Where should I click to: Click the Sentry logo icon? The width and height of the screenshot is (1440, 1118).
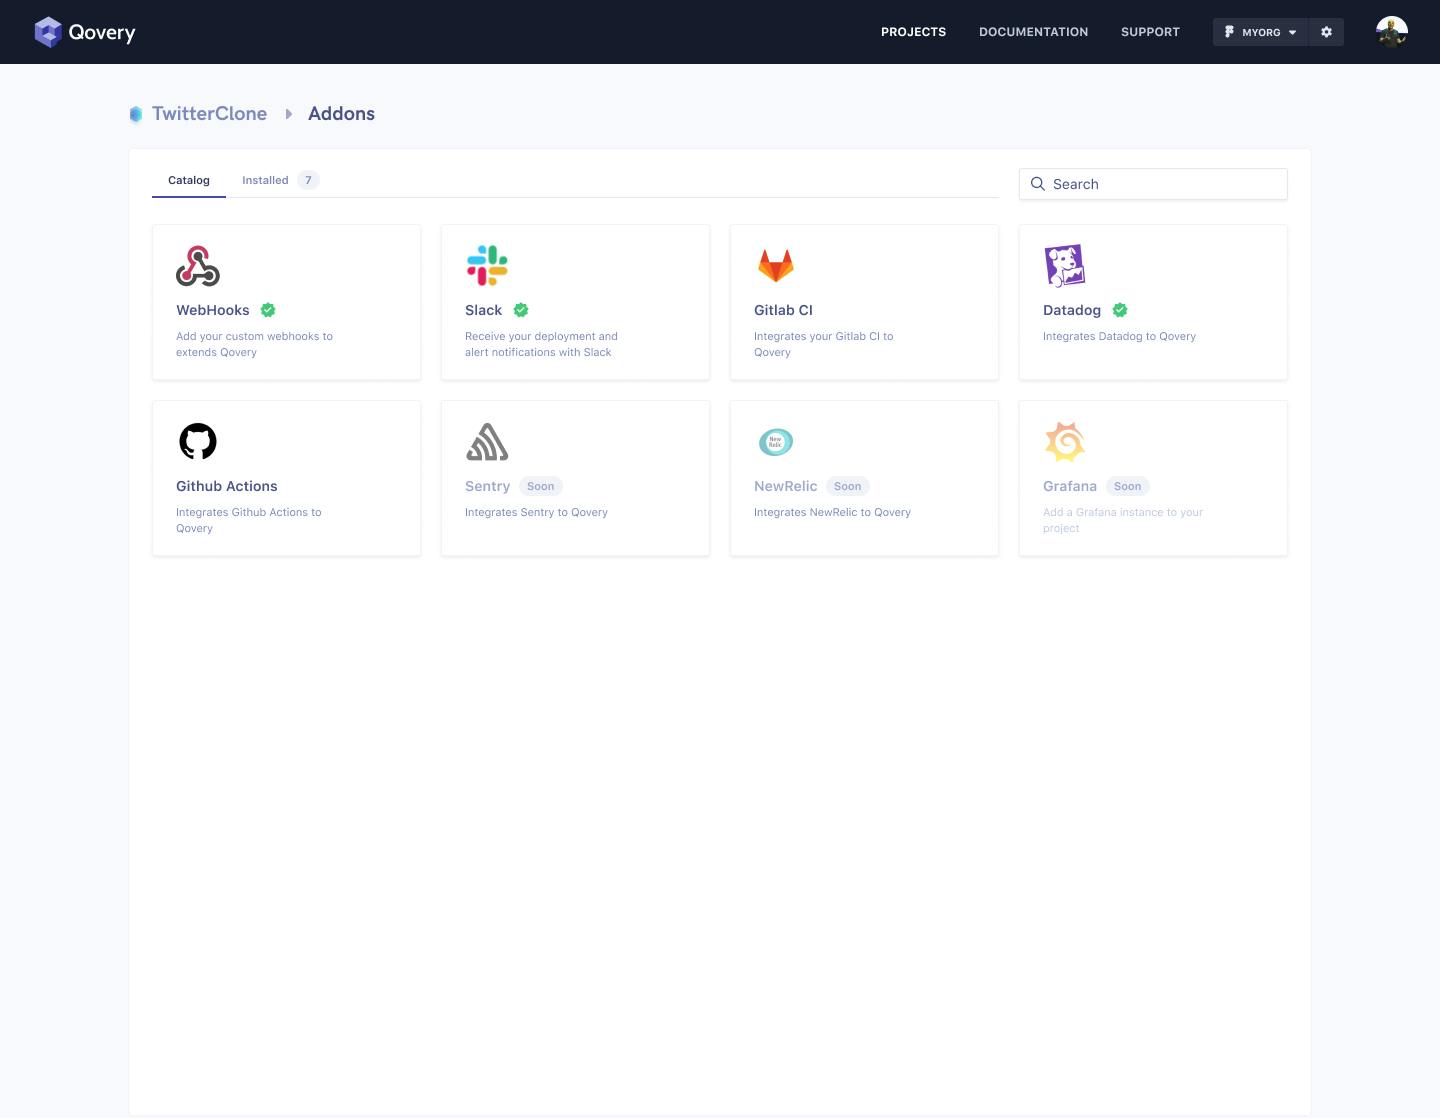[487, 442]
